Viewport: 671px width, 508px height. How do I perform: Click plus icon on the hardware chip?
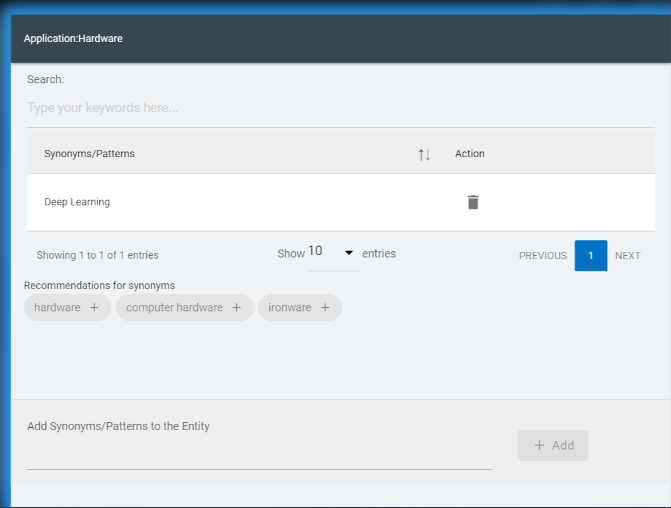pyautogui.click(x=94, y=308)
